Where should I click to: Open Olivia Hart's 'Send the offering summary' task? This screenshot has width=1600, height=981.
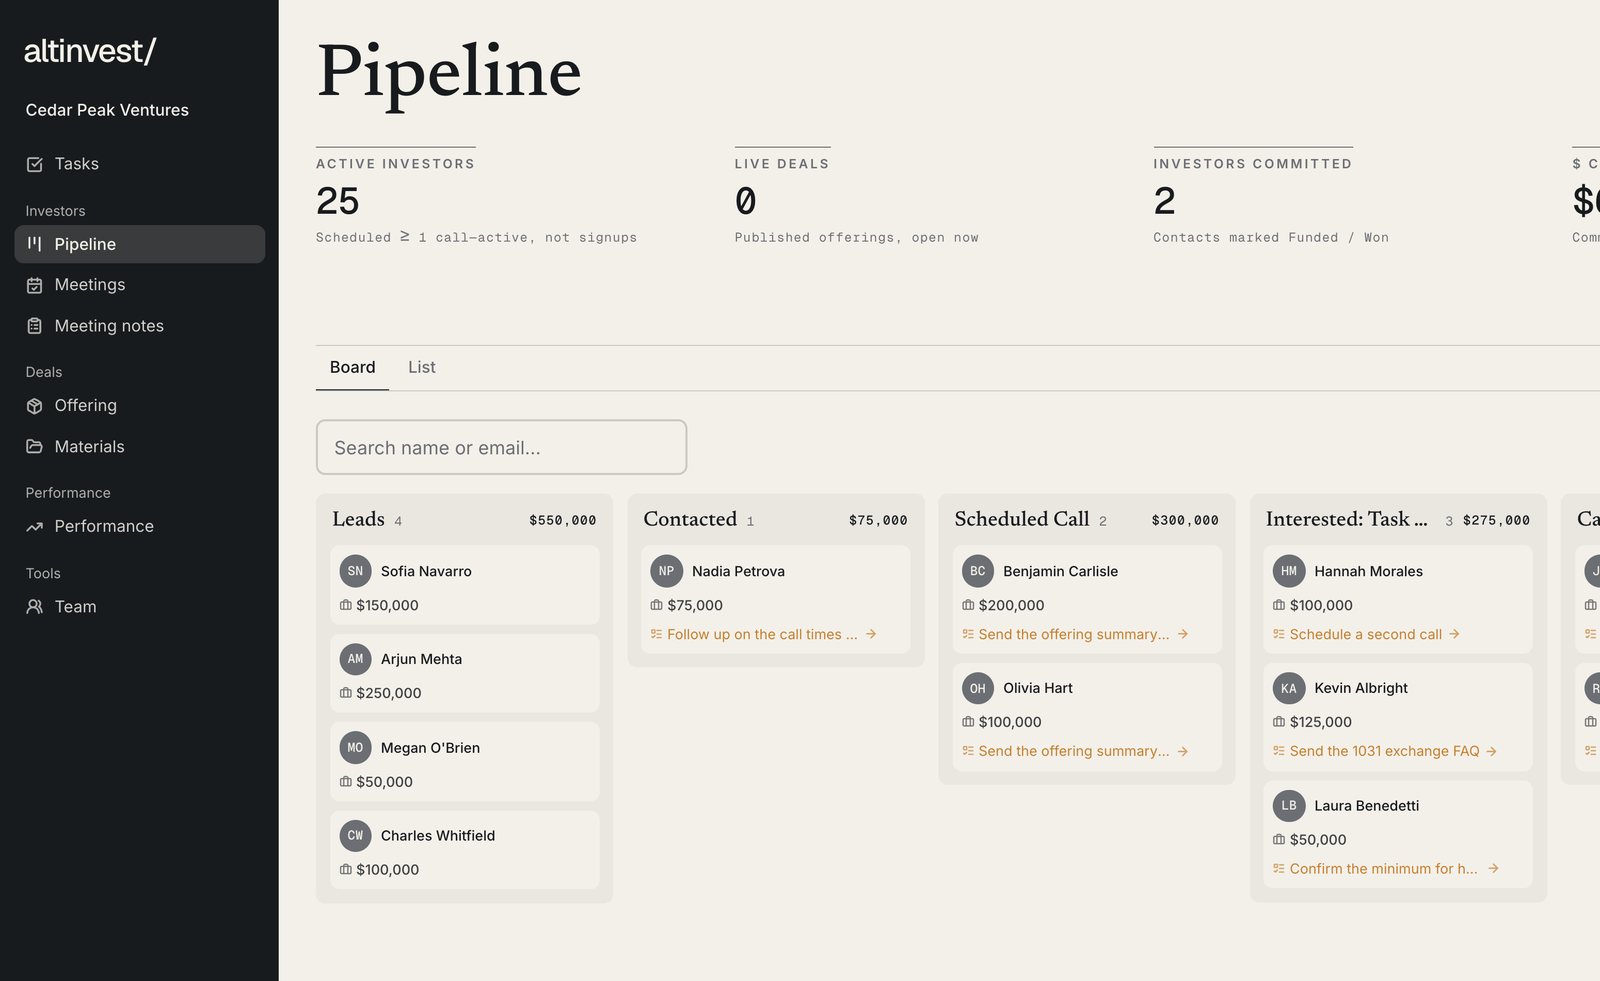pyautogui.click(x=1075, y=751)
